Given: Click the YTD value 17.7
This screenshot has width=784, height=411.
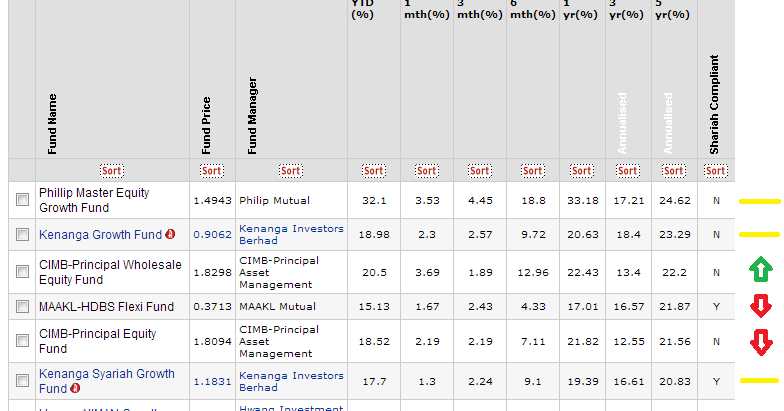Looking at the screenshot, I should tap(374, 382).
